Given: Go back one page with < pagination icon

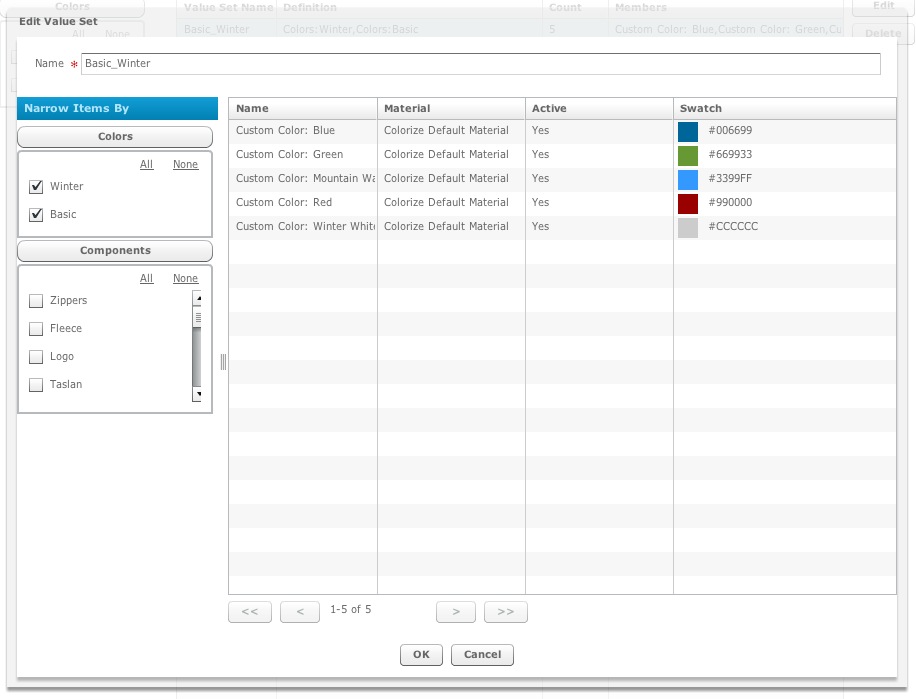Looking at the screenshot, I should 300,611.
